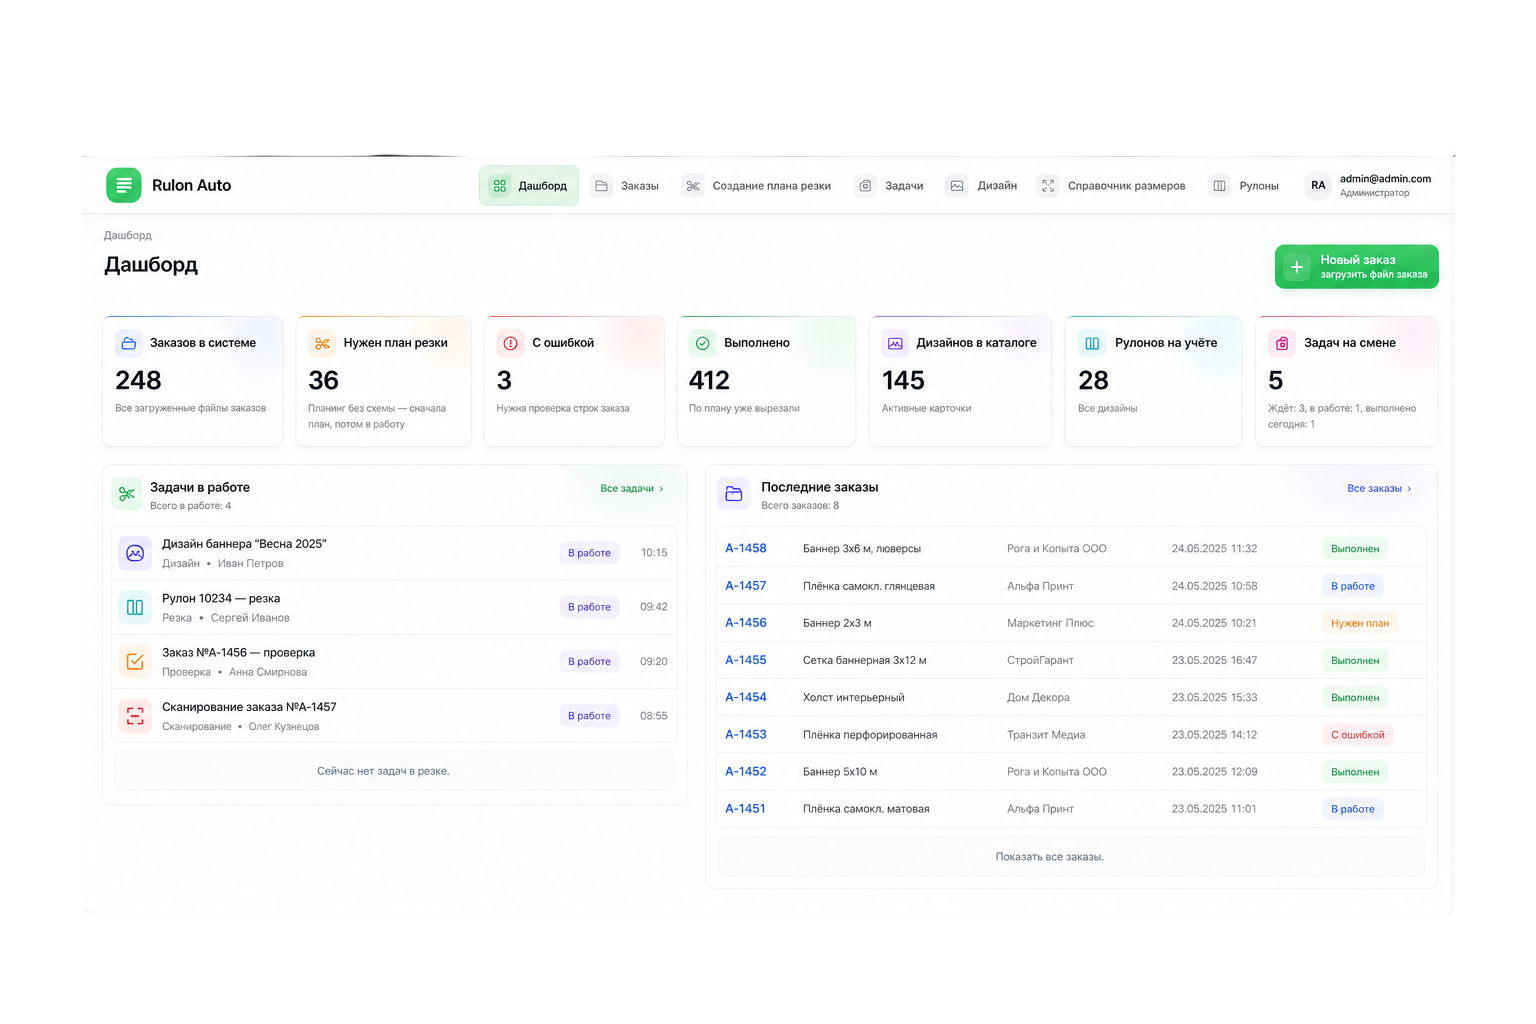Open order A-1454 link

[x=746, y=697]
